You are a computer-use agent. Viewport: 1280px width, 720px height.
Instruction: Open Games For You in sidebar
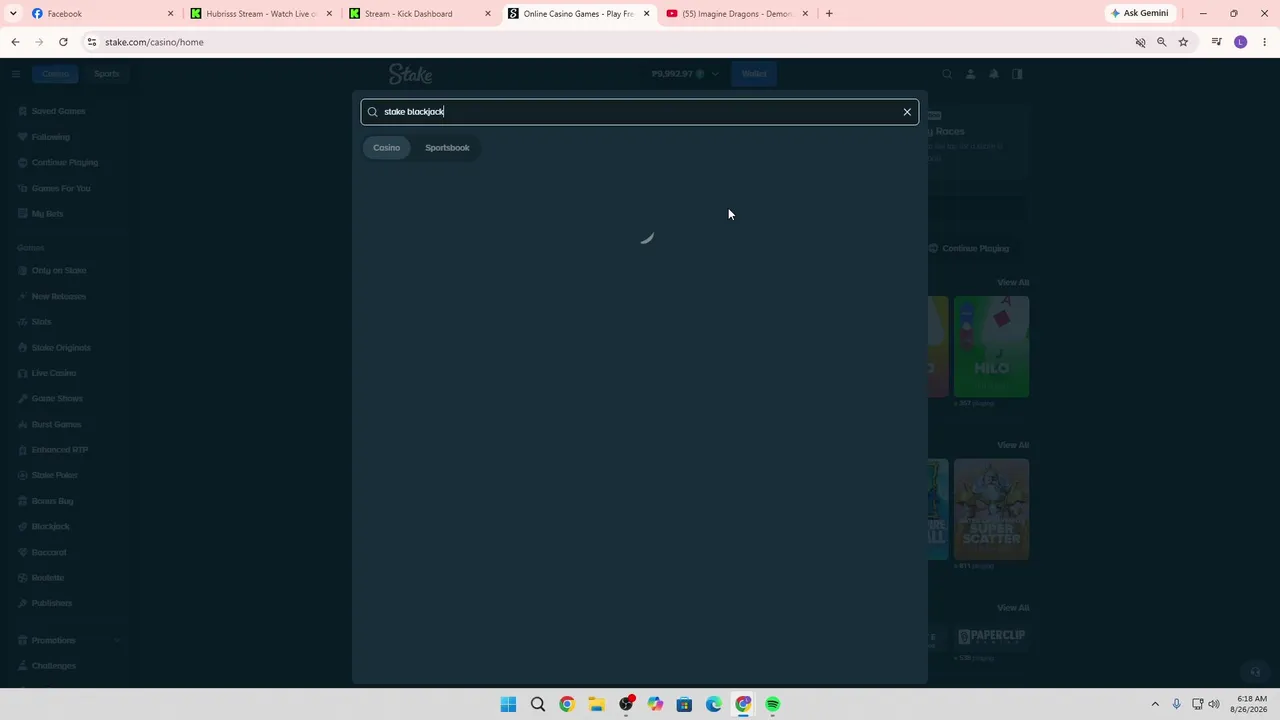60,188
